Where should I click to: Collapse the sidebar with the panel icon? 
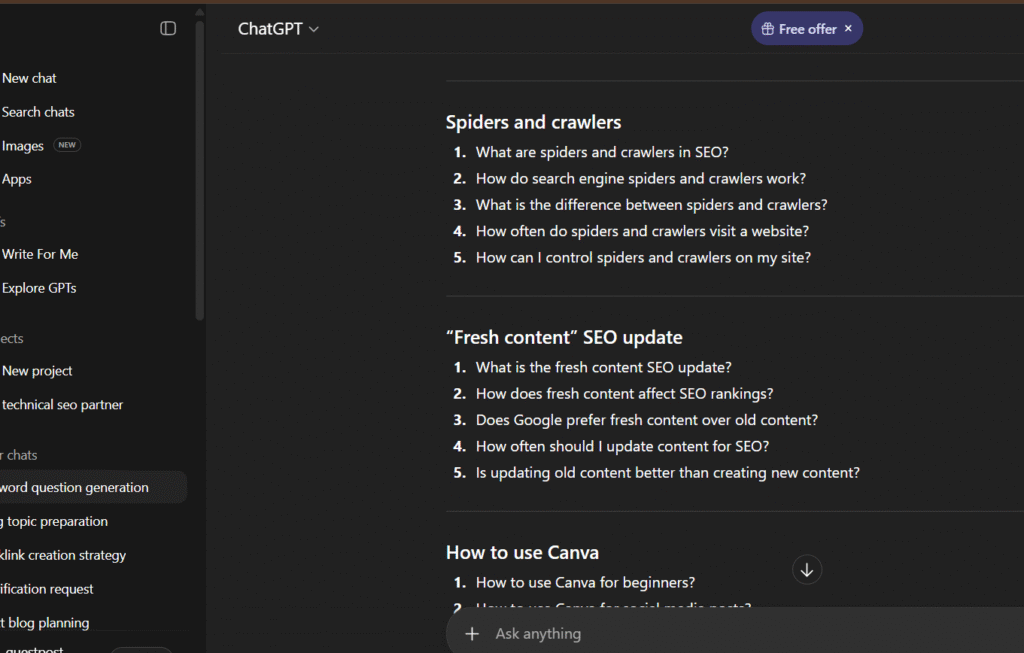[x=168, y=29]
